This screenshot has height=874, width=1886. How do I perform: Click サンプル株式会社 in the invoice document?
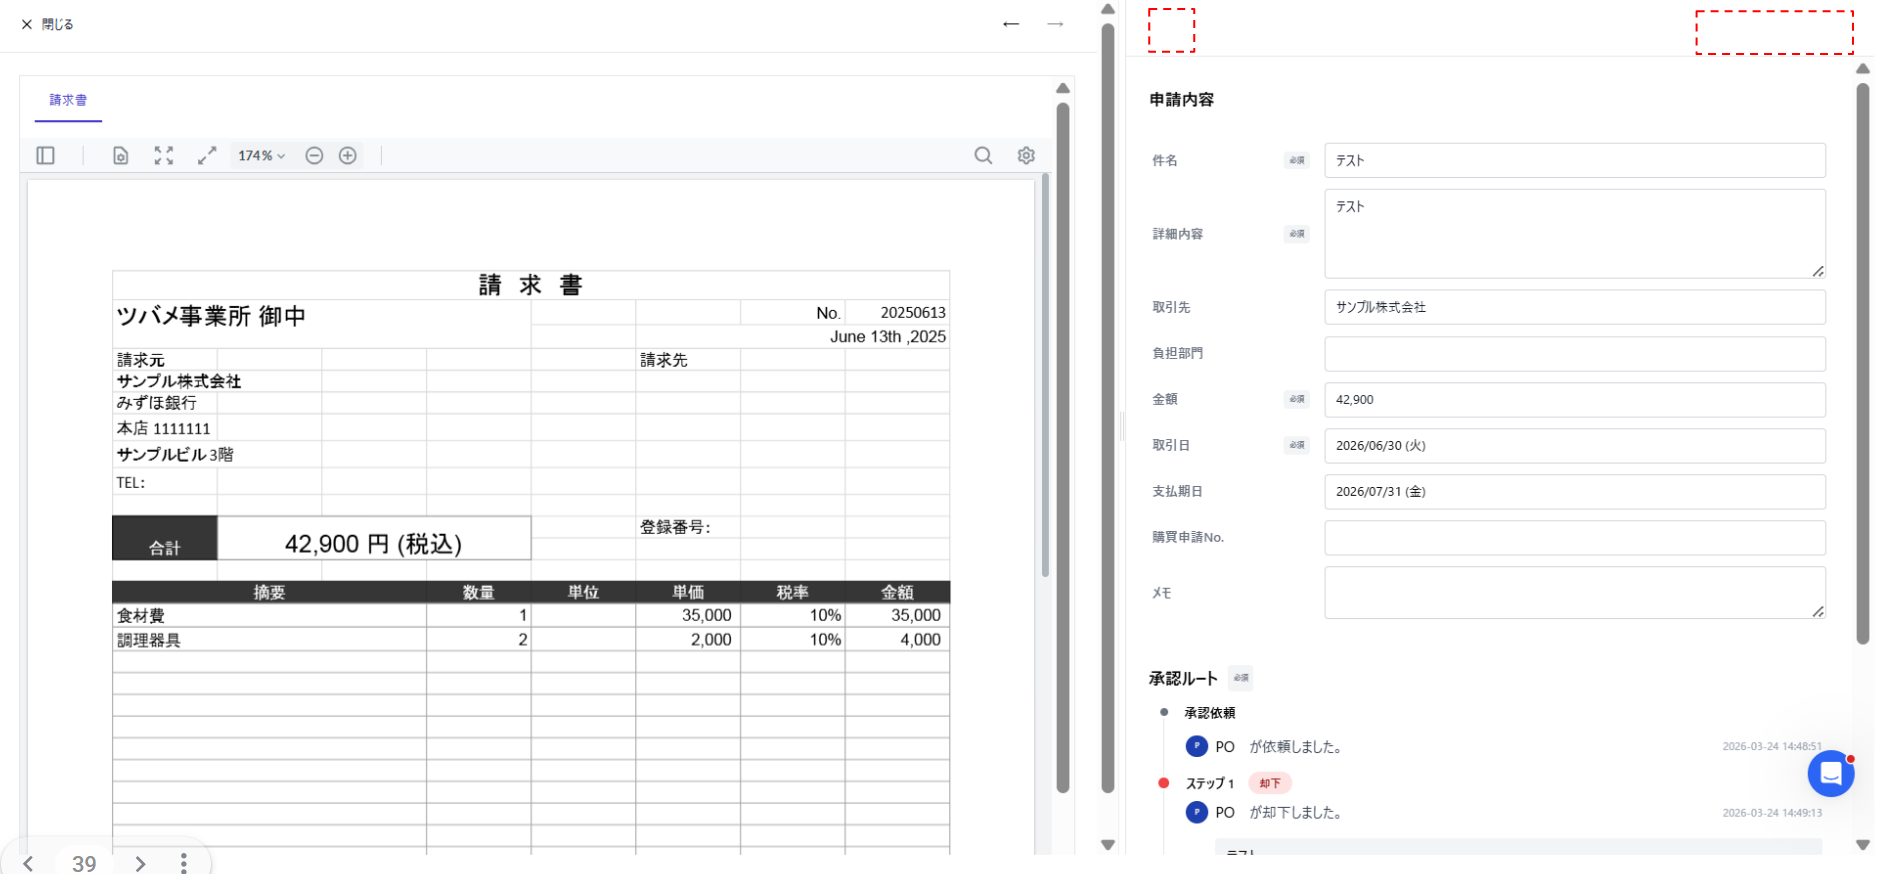coord(179,381)
